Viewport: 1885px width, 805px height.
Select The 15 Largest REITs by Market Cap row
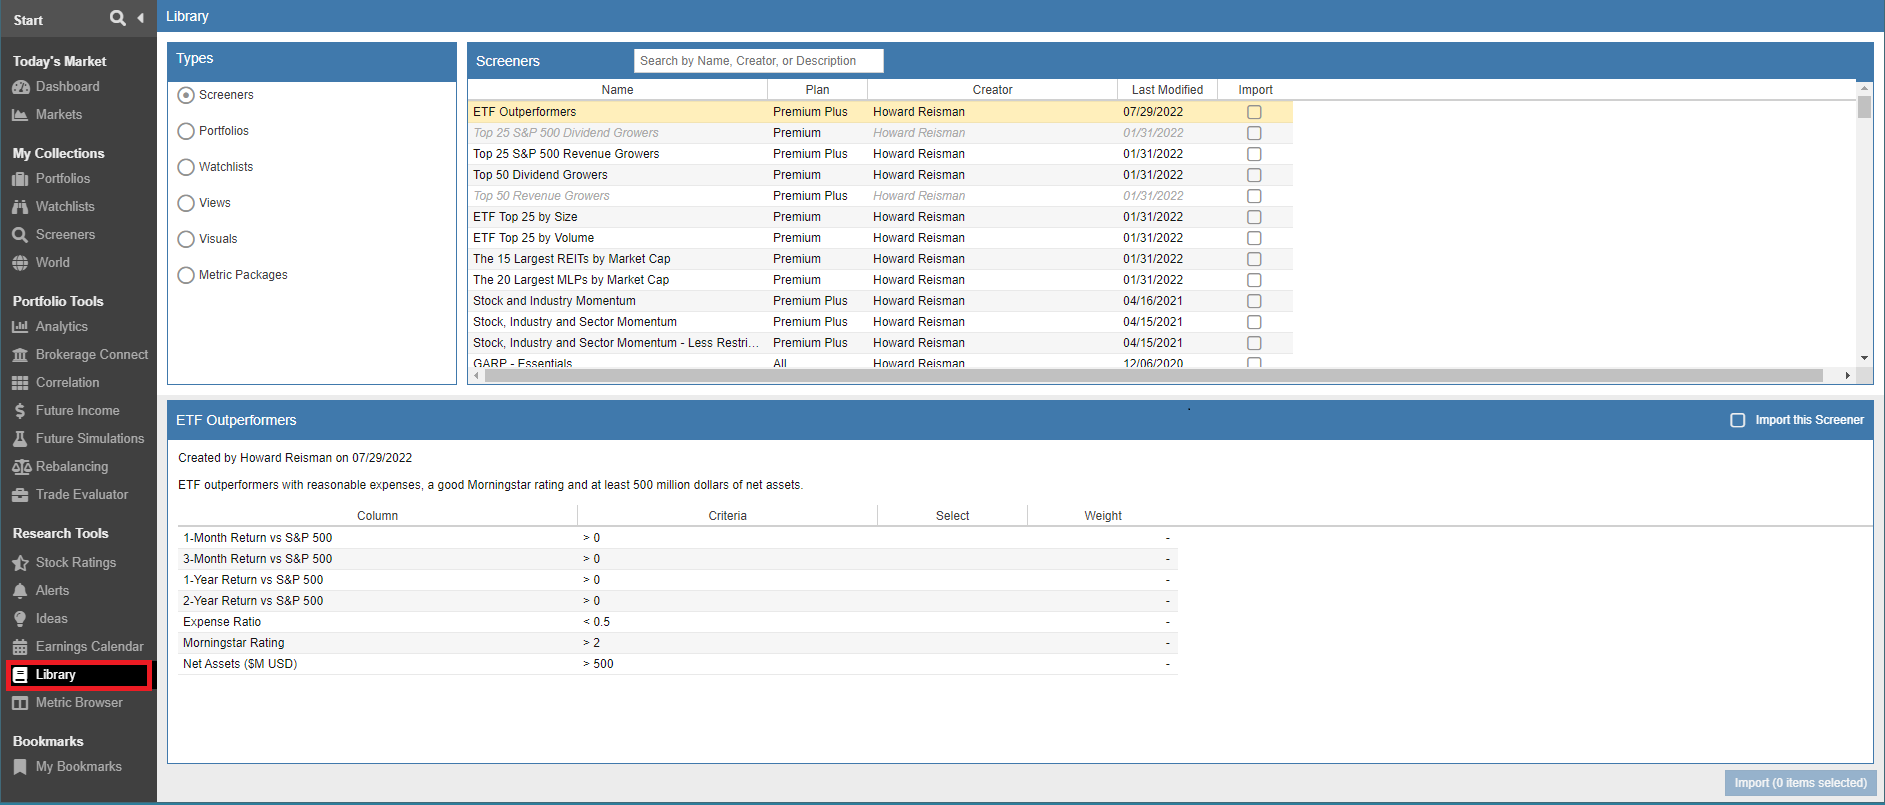(x=880, y=259)
